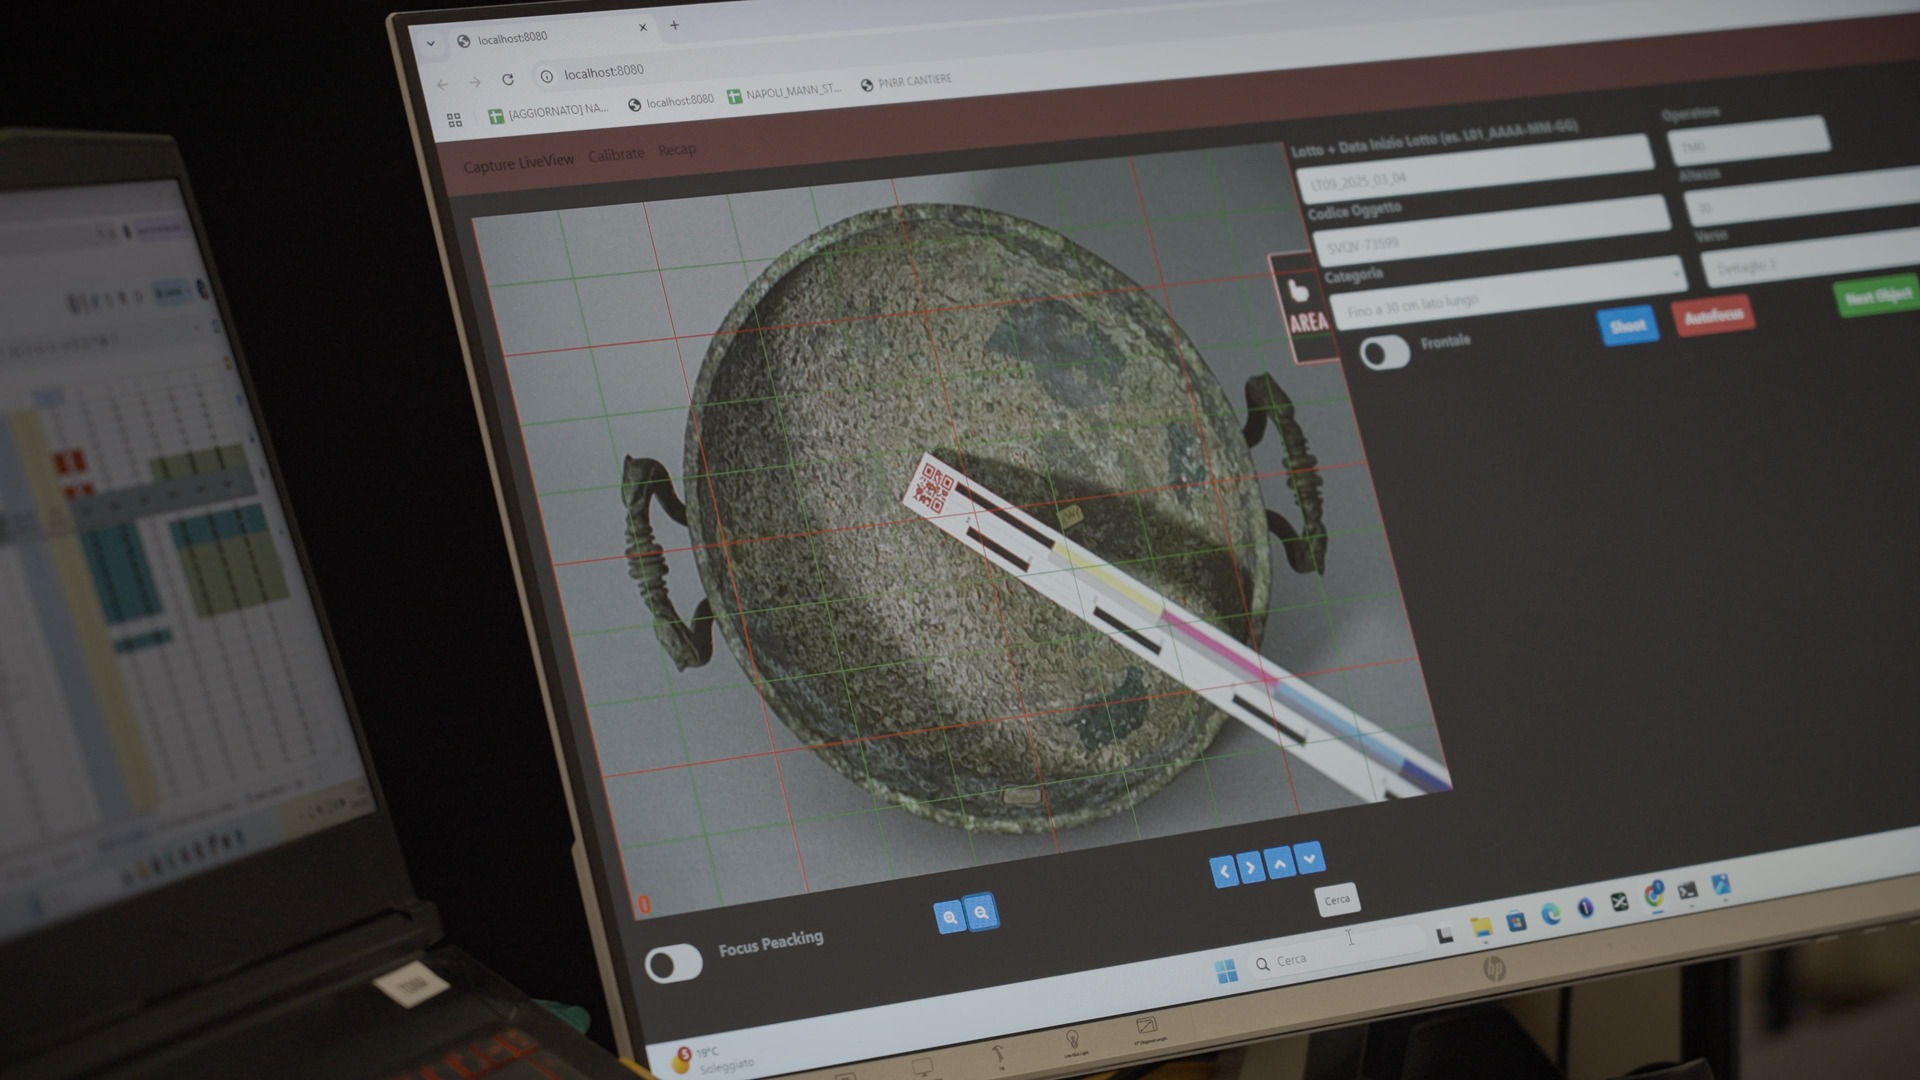Select the AREA hand tool
This screenshot has height=1080, width=1920.
tap(1304, 306)
